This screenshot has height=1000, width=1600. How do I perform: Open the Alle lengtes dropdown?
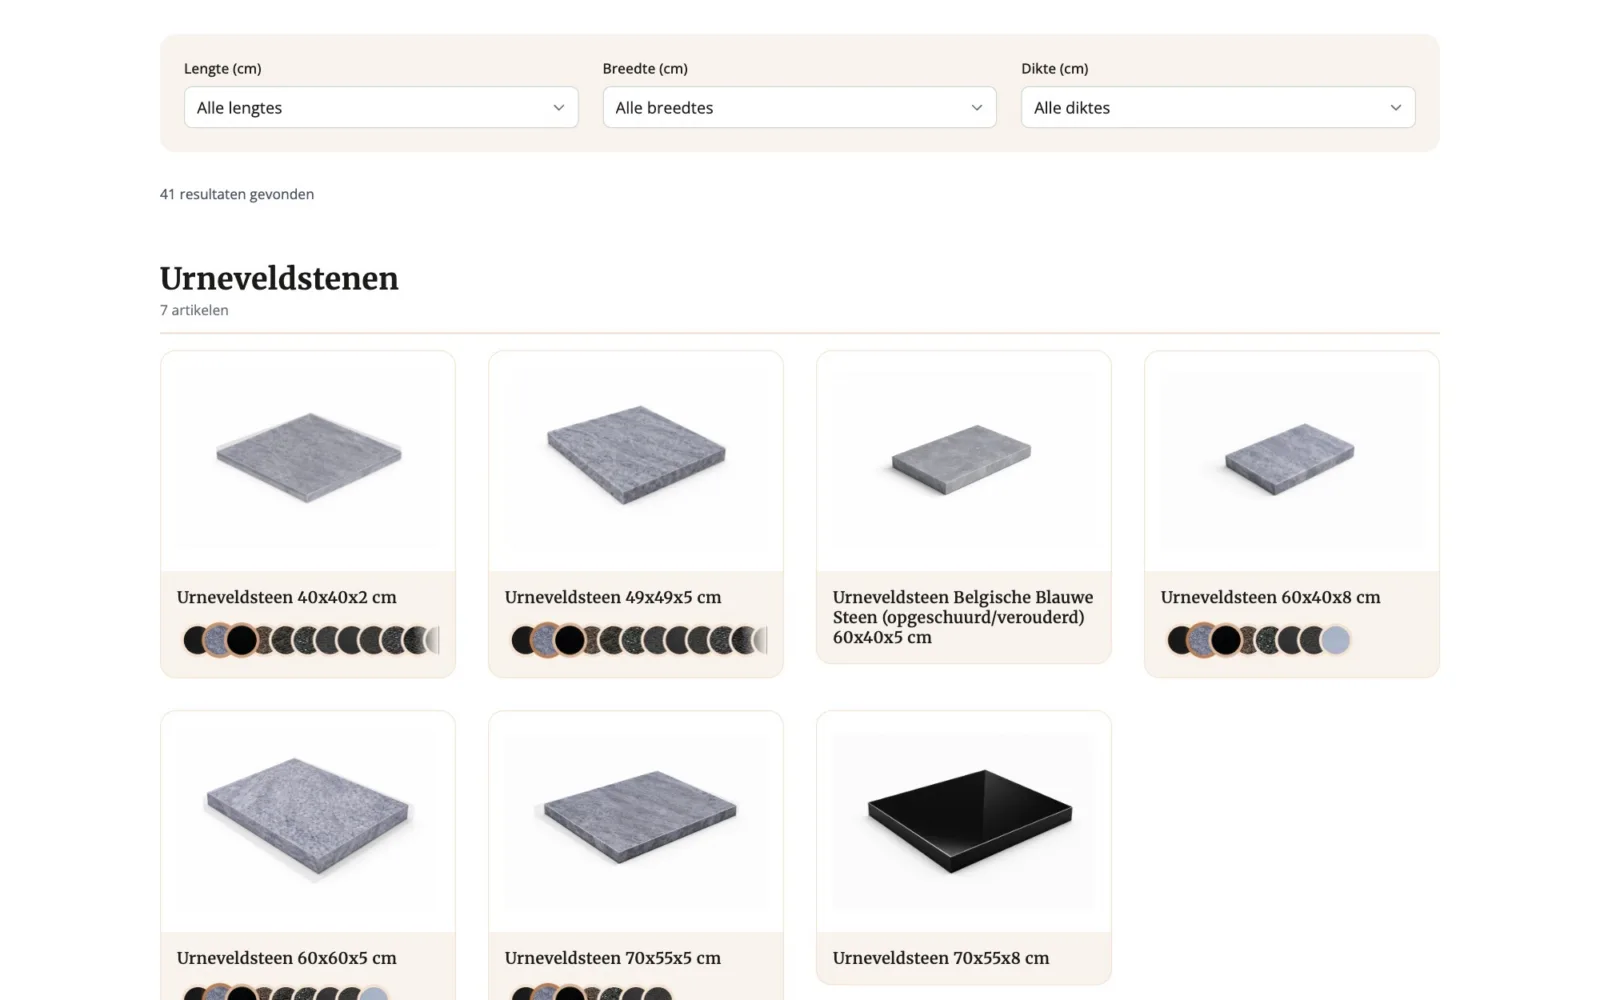[x=381, y=107]
